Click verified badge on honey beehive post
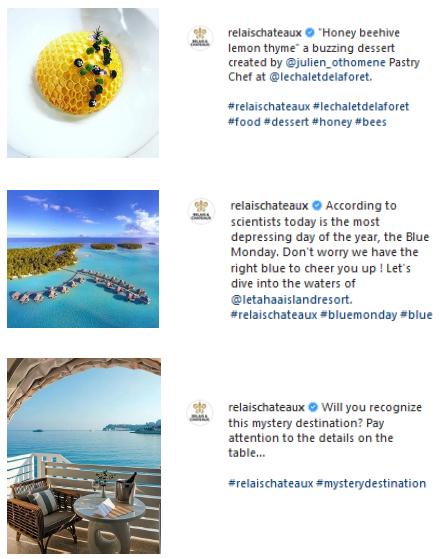The height and width of the screenshot is (559, 443). click(x=310, y=33)
